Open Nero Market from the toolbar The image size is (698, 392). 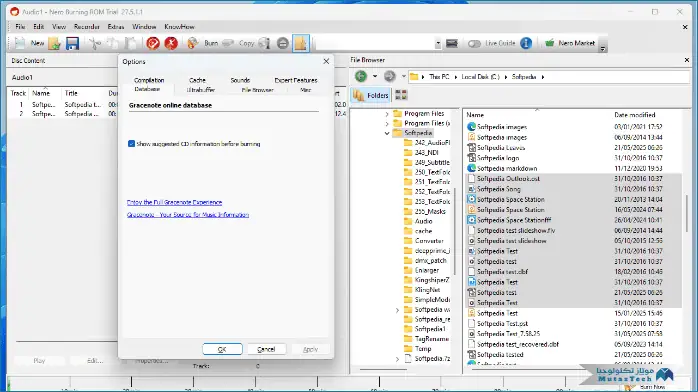pos(570,43)
